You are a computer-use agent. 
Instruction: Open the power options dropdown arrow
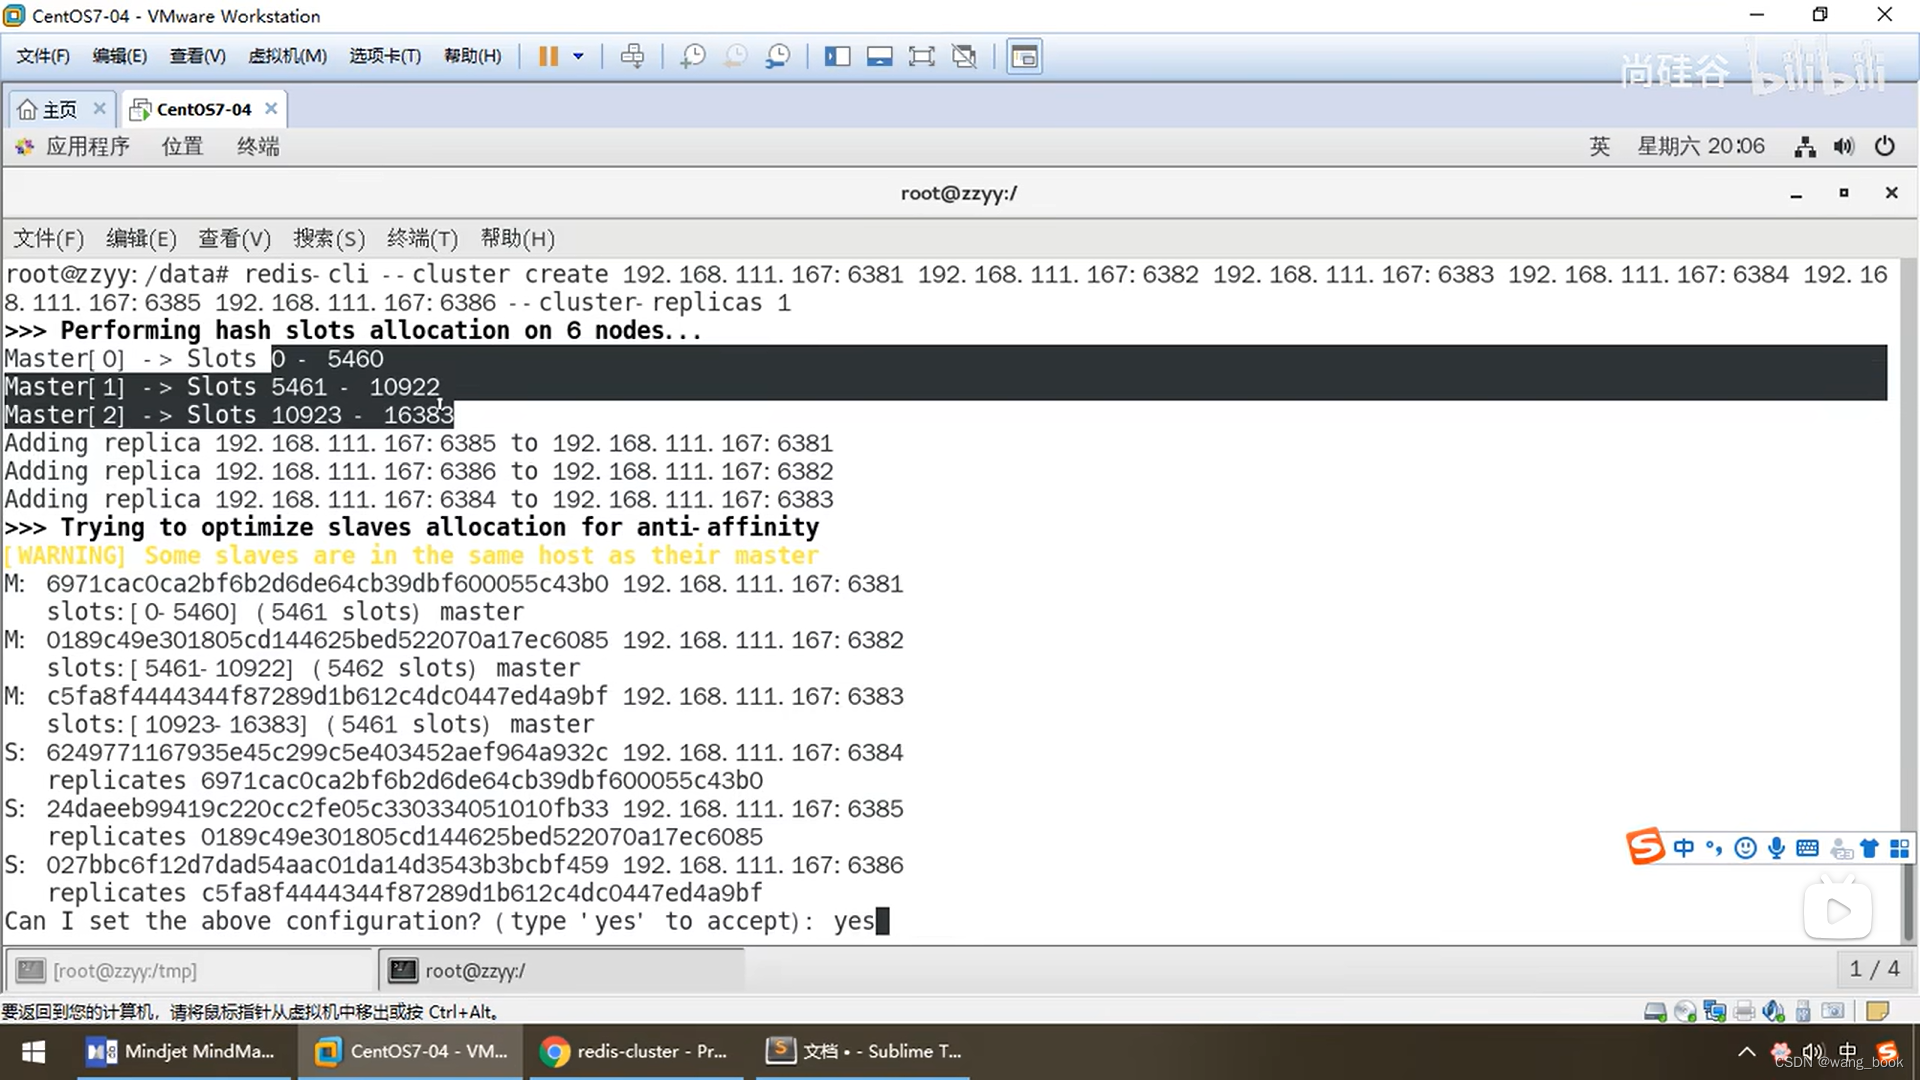(x=578, y=56)
